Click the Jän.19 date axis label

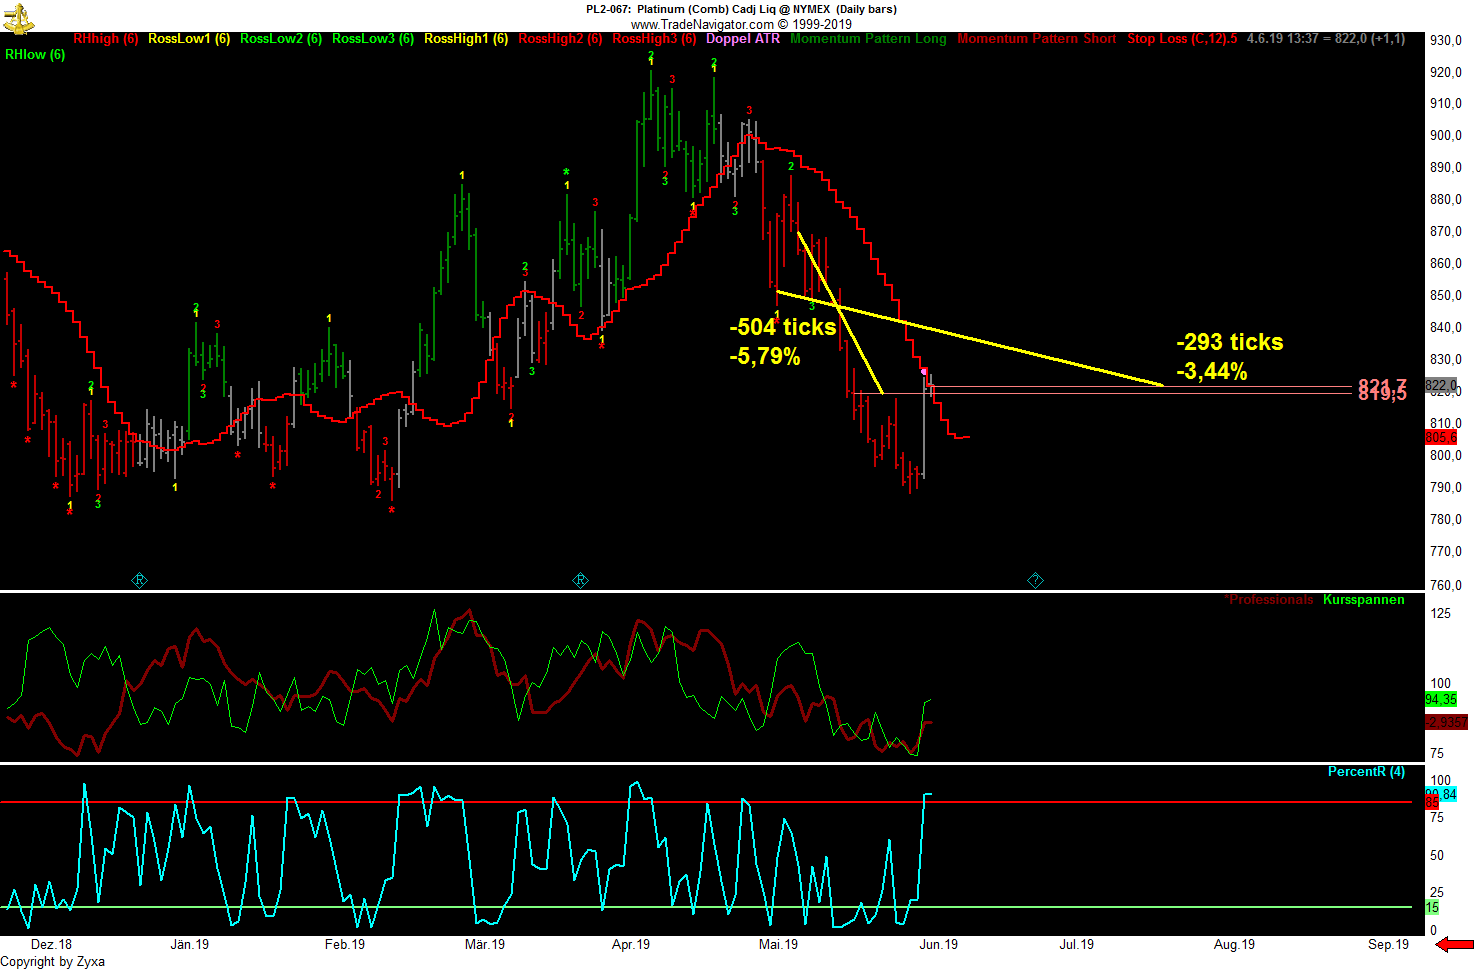coord(190,944)
